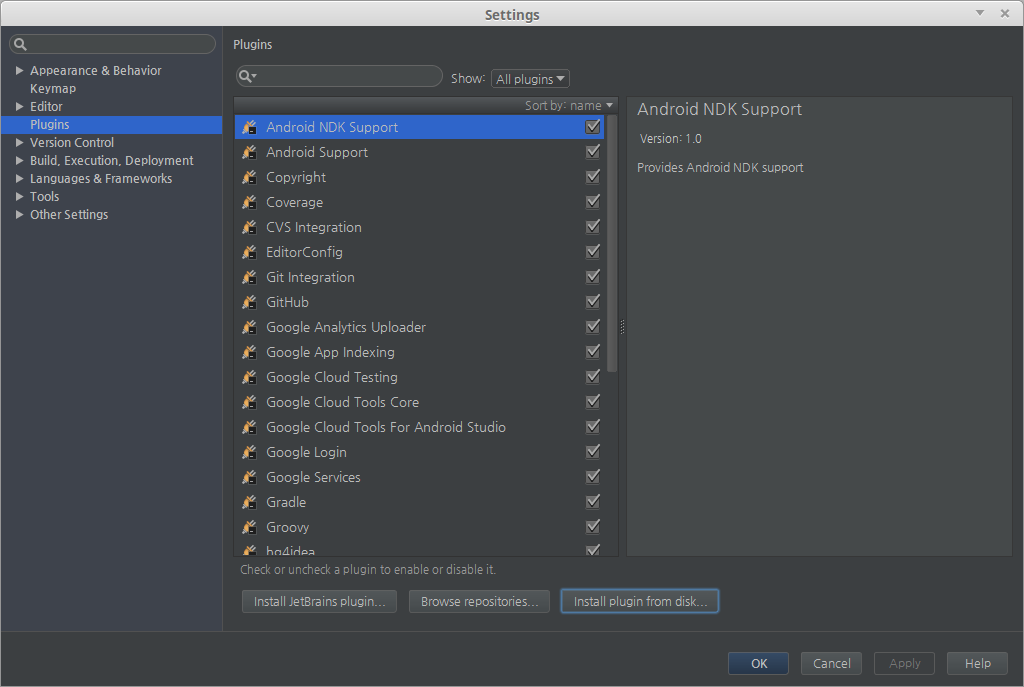Expand the Appearance & Behavior arrow

coord(20,70)
